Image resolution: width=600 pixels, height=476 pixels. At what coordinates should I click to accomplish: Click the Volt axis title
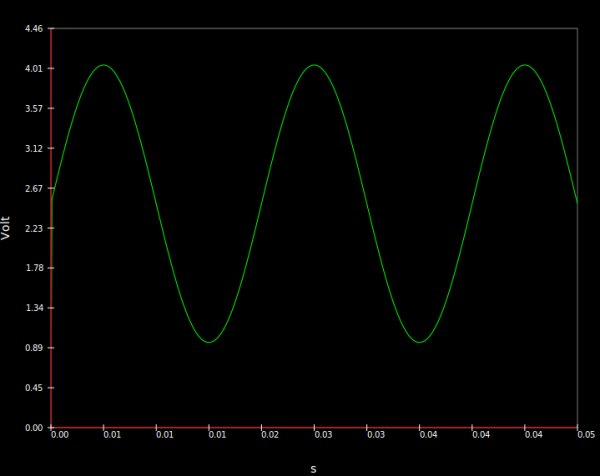(5, 228)
